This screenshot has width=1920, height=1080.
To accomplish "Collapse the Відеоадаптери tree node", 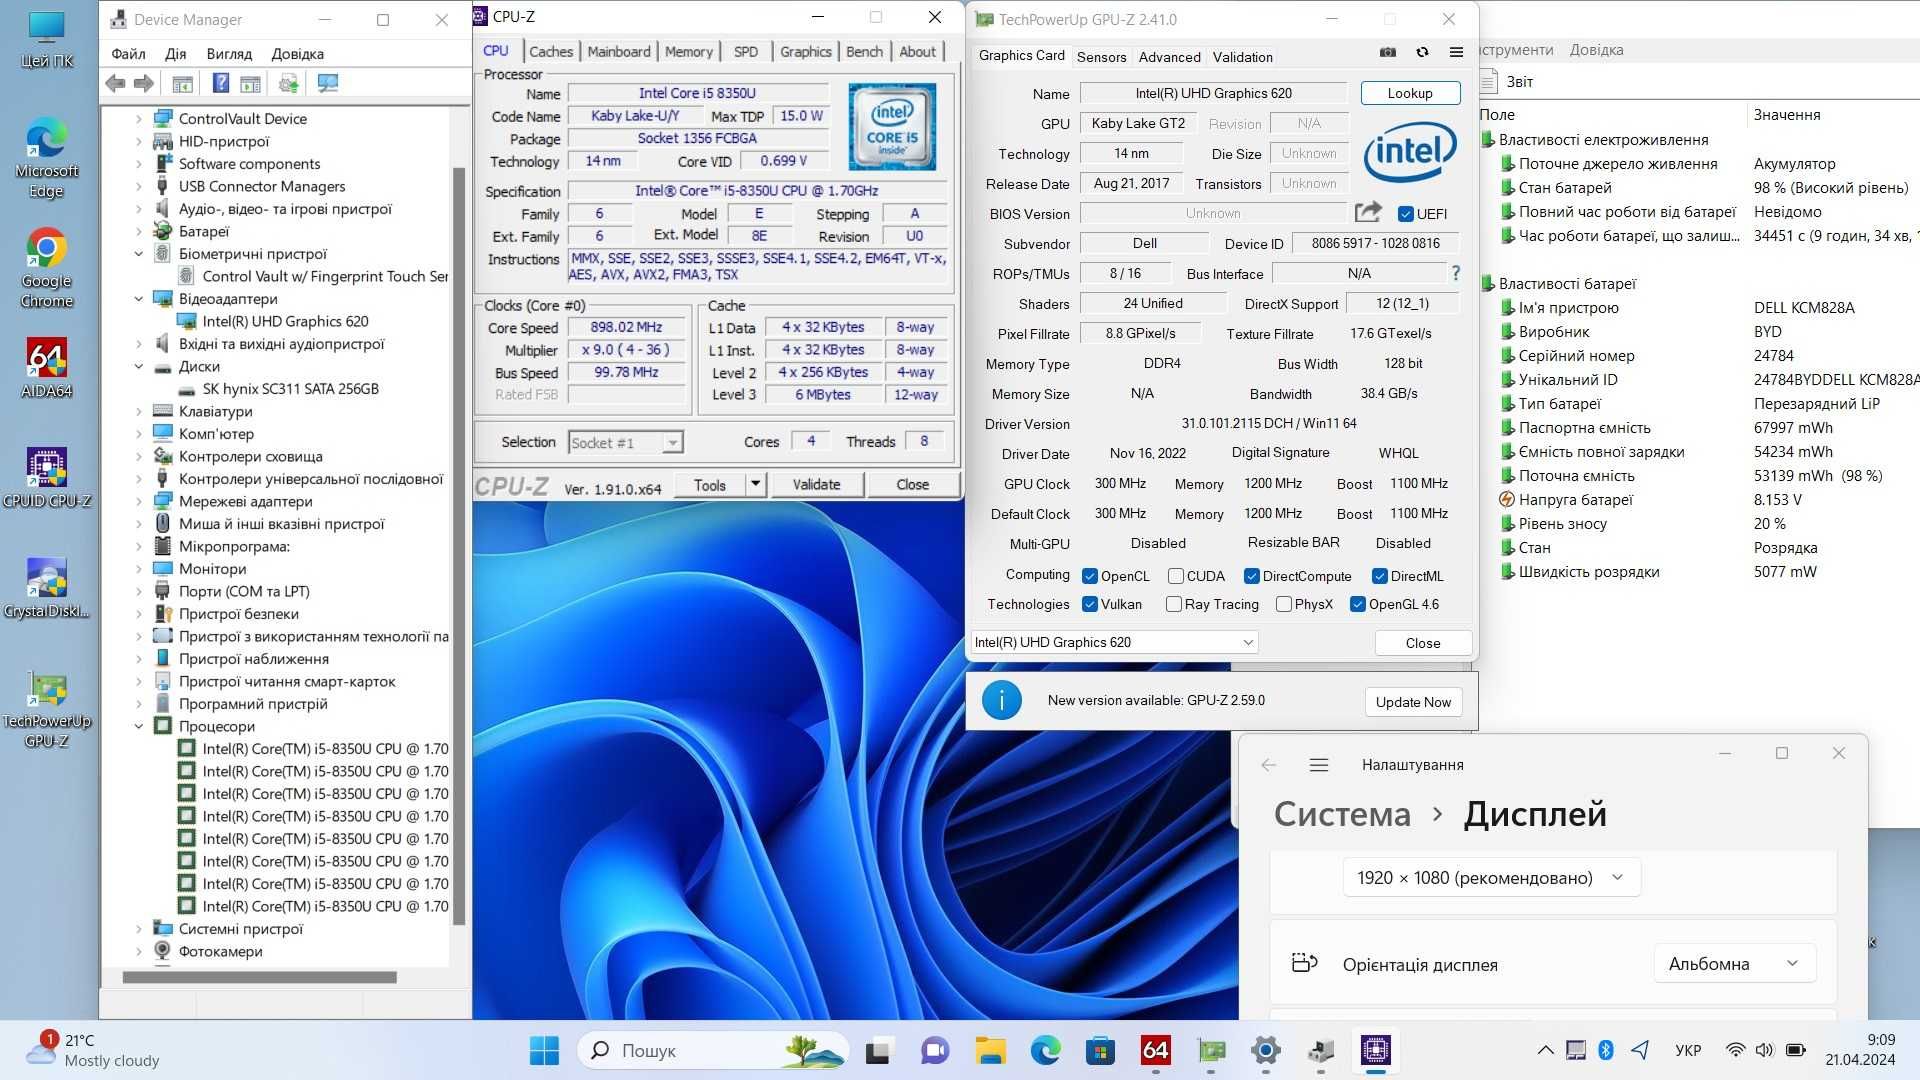I will click(138, 299).
